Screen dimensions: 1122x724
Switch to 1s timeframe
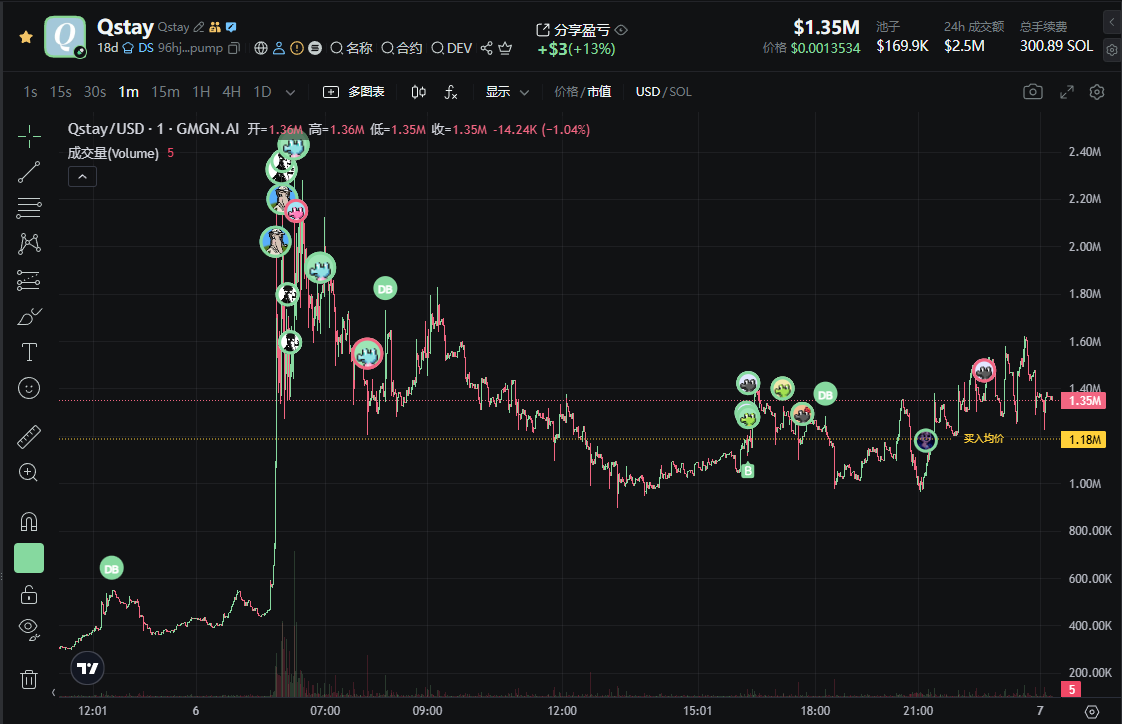click(30, 92)
